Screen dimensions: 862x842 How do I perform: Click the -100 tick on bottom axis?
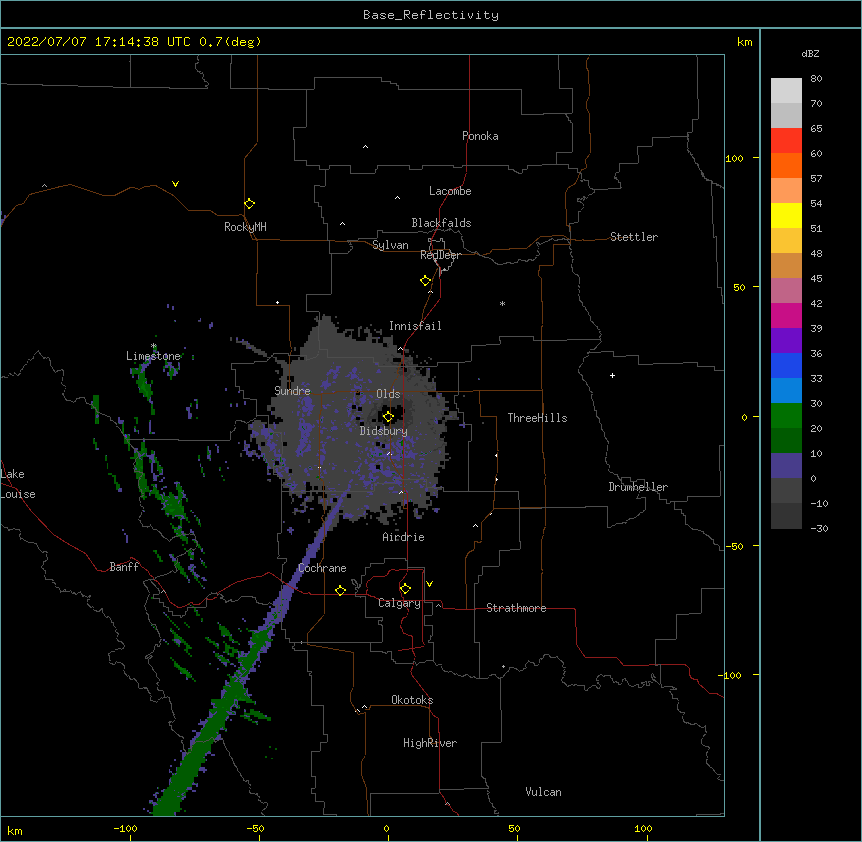(x=125, y=829)
